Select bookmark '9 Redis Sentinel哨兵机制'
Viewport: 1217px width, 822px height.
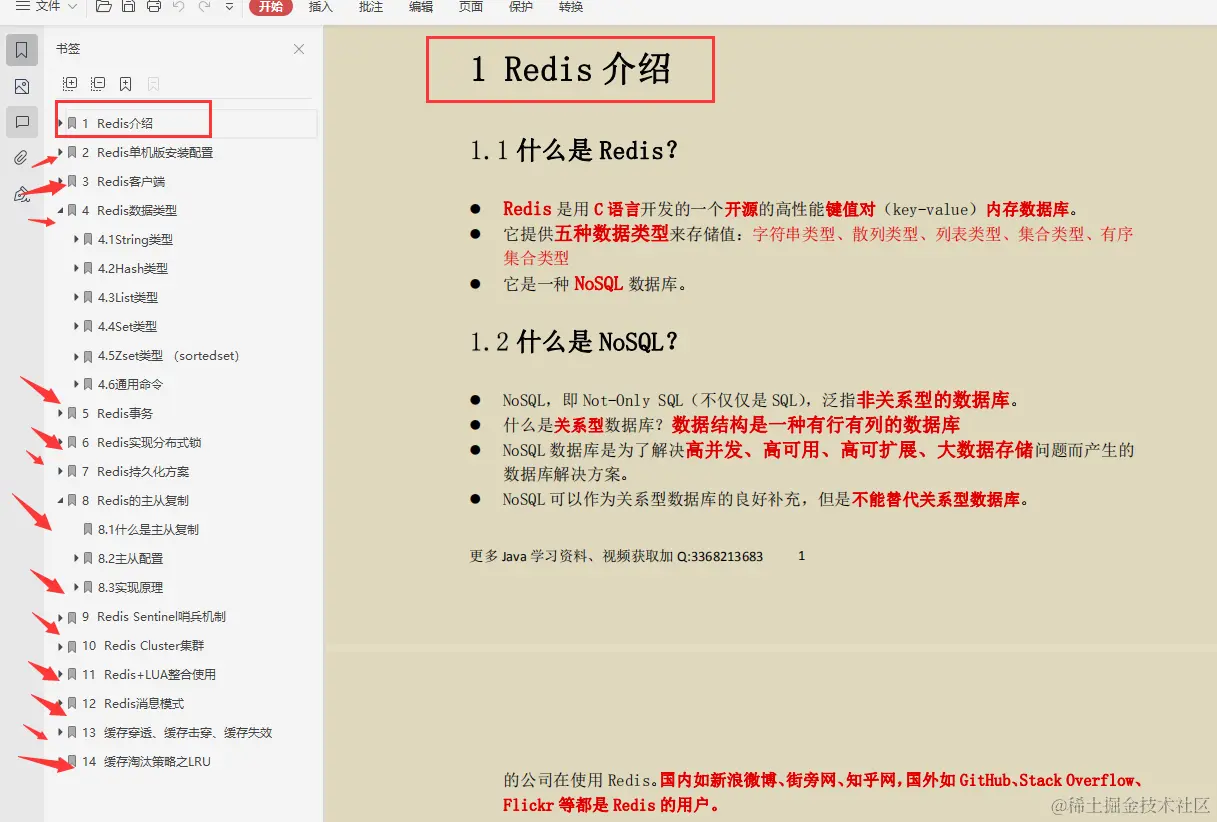(x=154, y=616)
